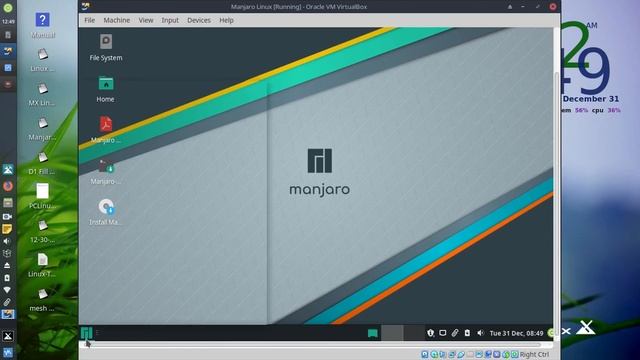Launch Firefox from the host side panel
The width and height of the screenshot is (640, 360).
(x=8, y=186)
